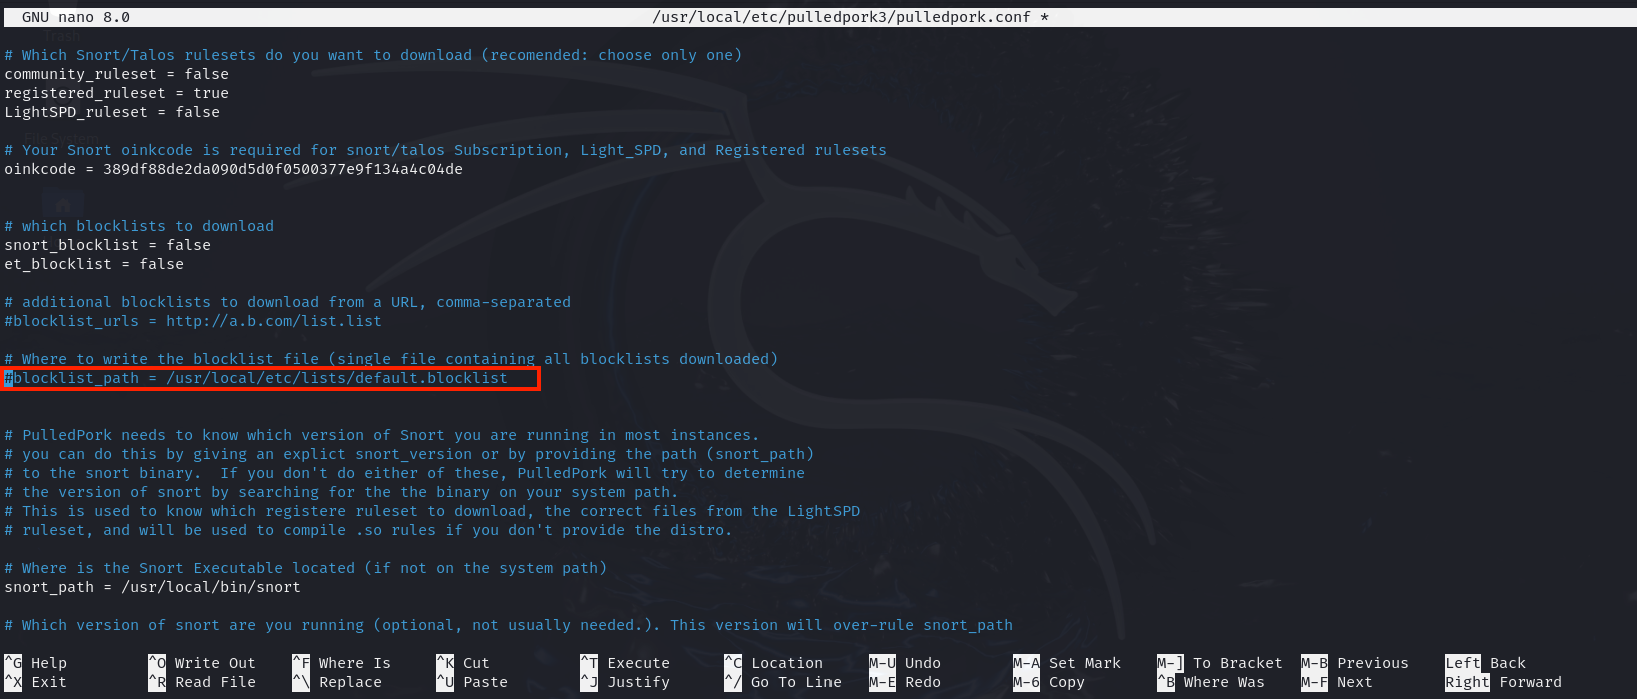Click the 'Which Snort/Talos rulesets' comment line
The height and width of the screenshot is (699, 1637).
click(373, 55)
